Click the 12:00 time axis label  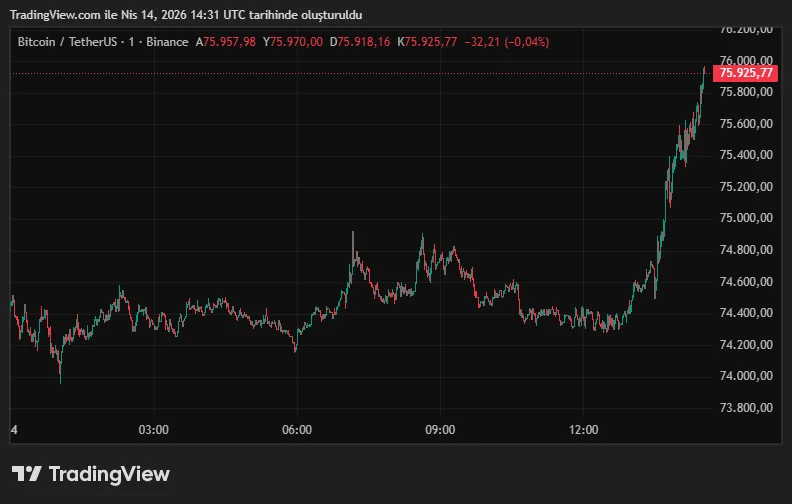(583, 430)
